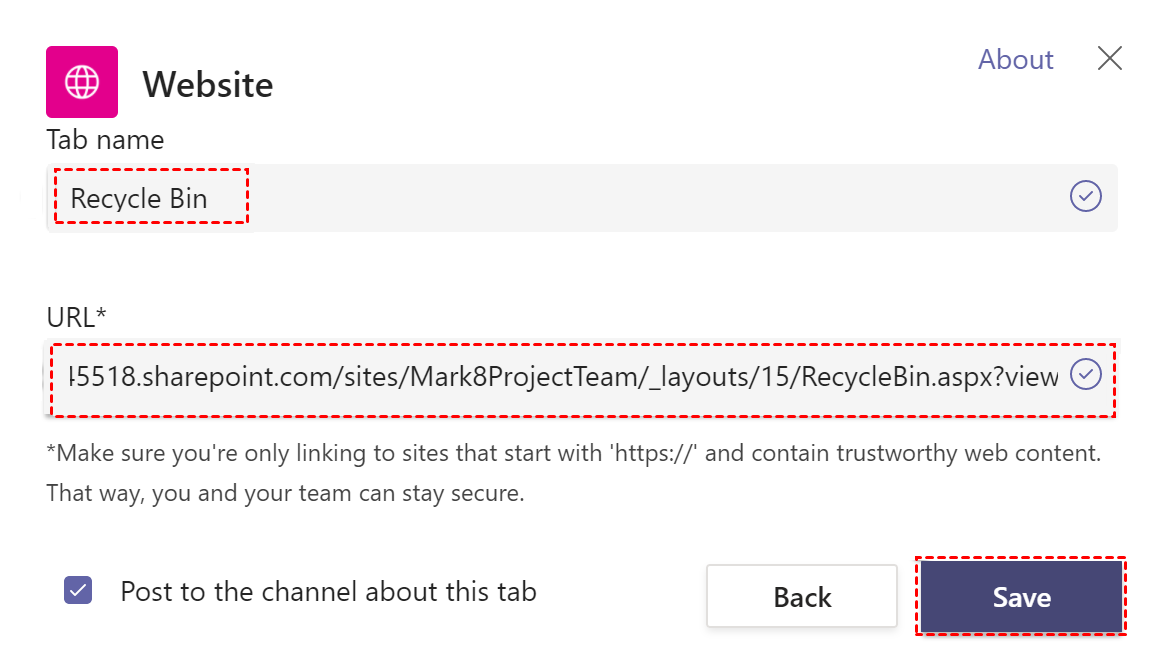Close the Website dialog with the X
This screenshot has height=645, width=1155.
1109,59
